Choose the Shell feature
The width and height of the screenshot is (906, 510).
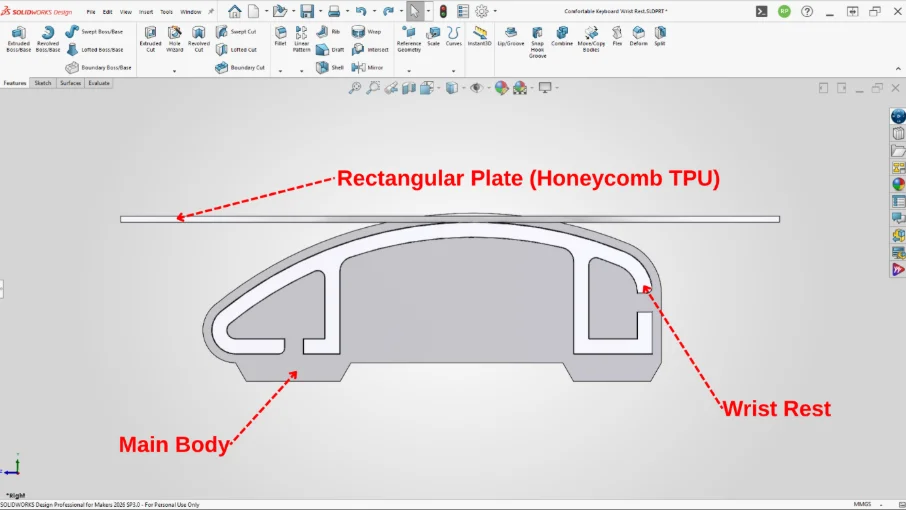click(x=330, y=68)
